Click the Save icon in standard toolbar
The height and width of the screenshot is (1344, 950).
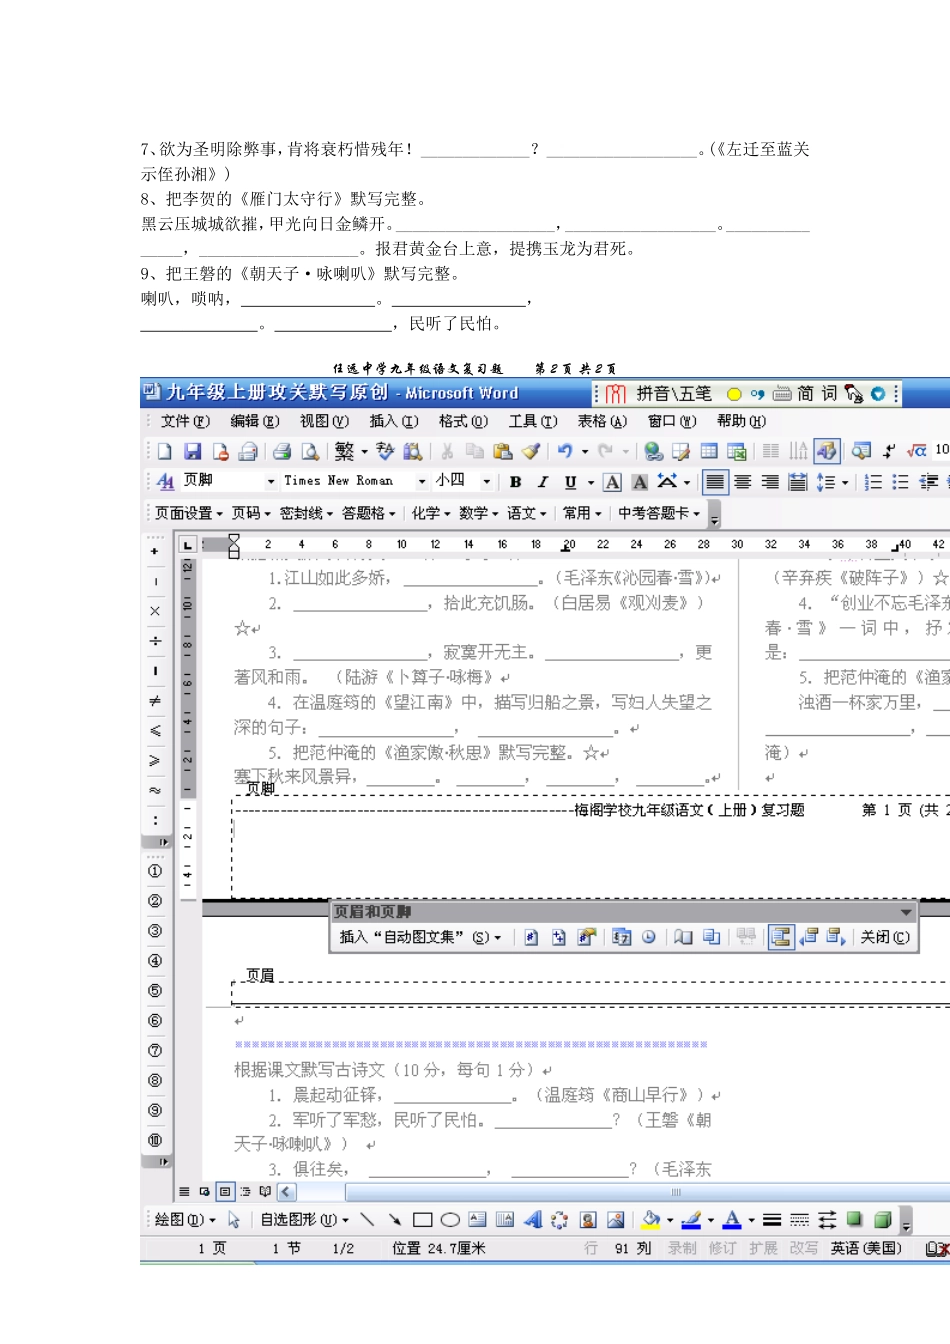click(x=193, y=452)
